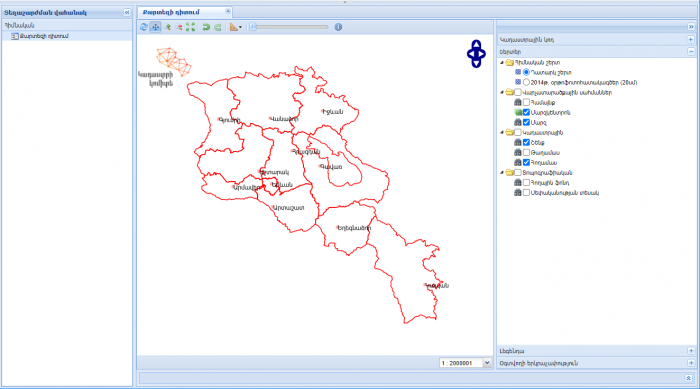Screen dimensions: 700x389
Task: Open the measure ruler tool dropdown arrow
Action: [240, 27]
